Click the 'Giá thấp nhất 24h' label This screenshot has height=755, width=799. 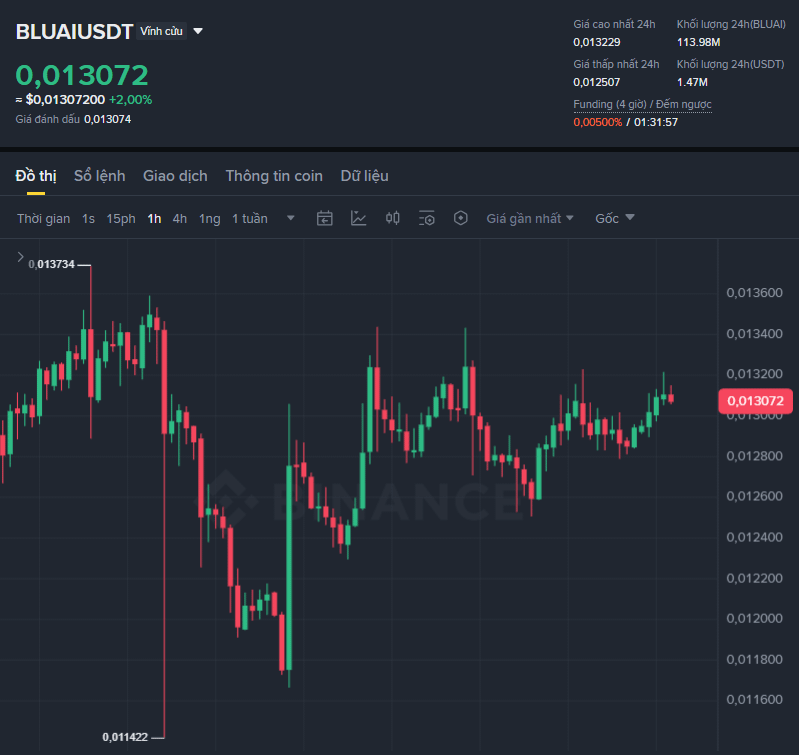pos(616,64)
